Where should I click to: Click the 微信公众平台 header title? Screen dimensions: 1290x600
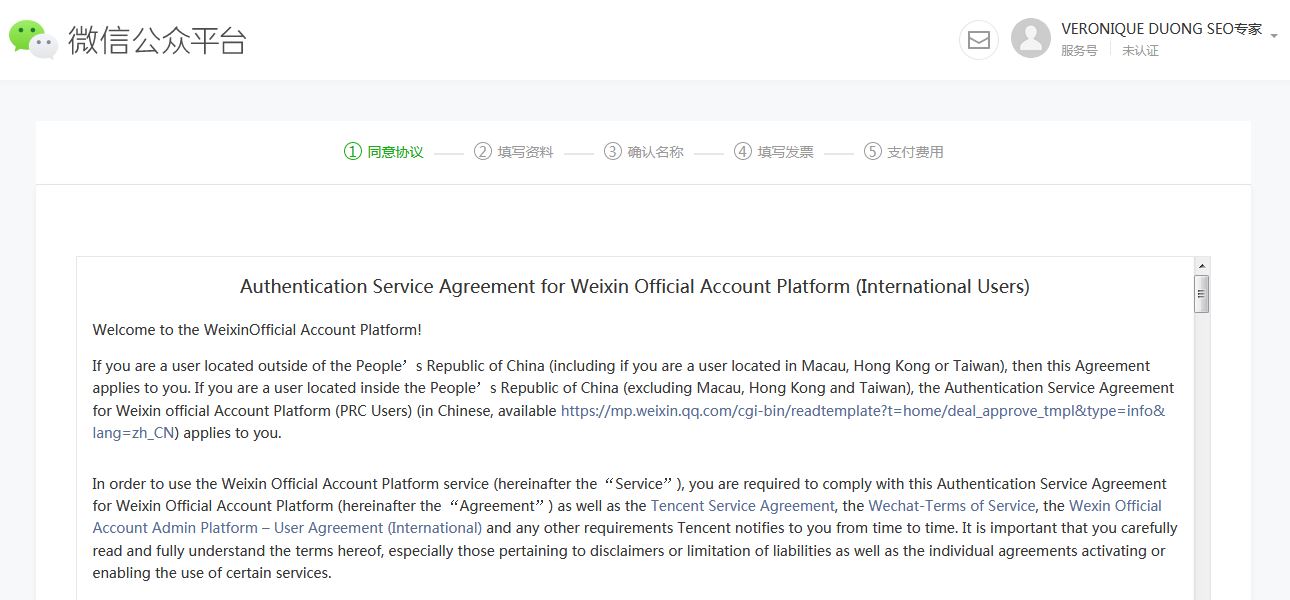click(x=155, y=41)
